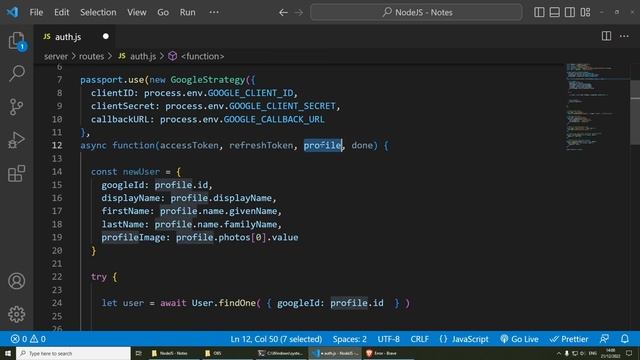Open the Explorer view in activity bar
The height and width of the screenshot is (360, 640).
16,41
